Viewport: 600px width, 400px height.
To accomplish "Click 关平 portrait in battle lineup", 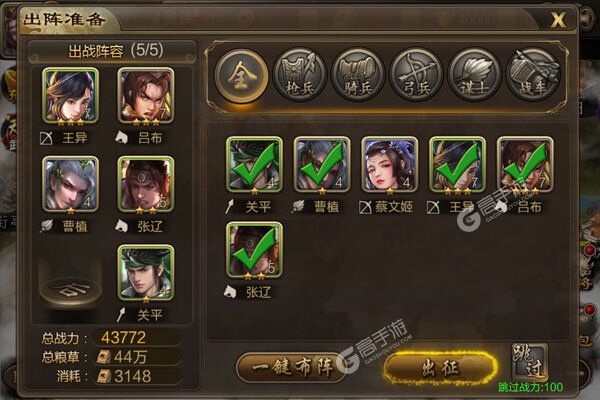I will point(146,273).
